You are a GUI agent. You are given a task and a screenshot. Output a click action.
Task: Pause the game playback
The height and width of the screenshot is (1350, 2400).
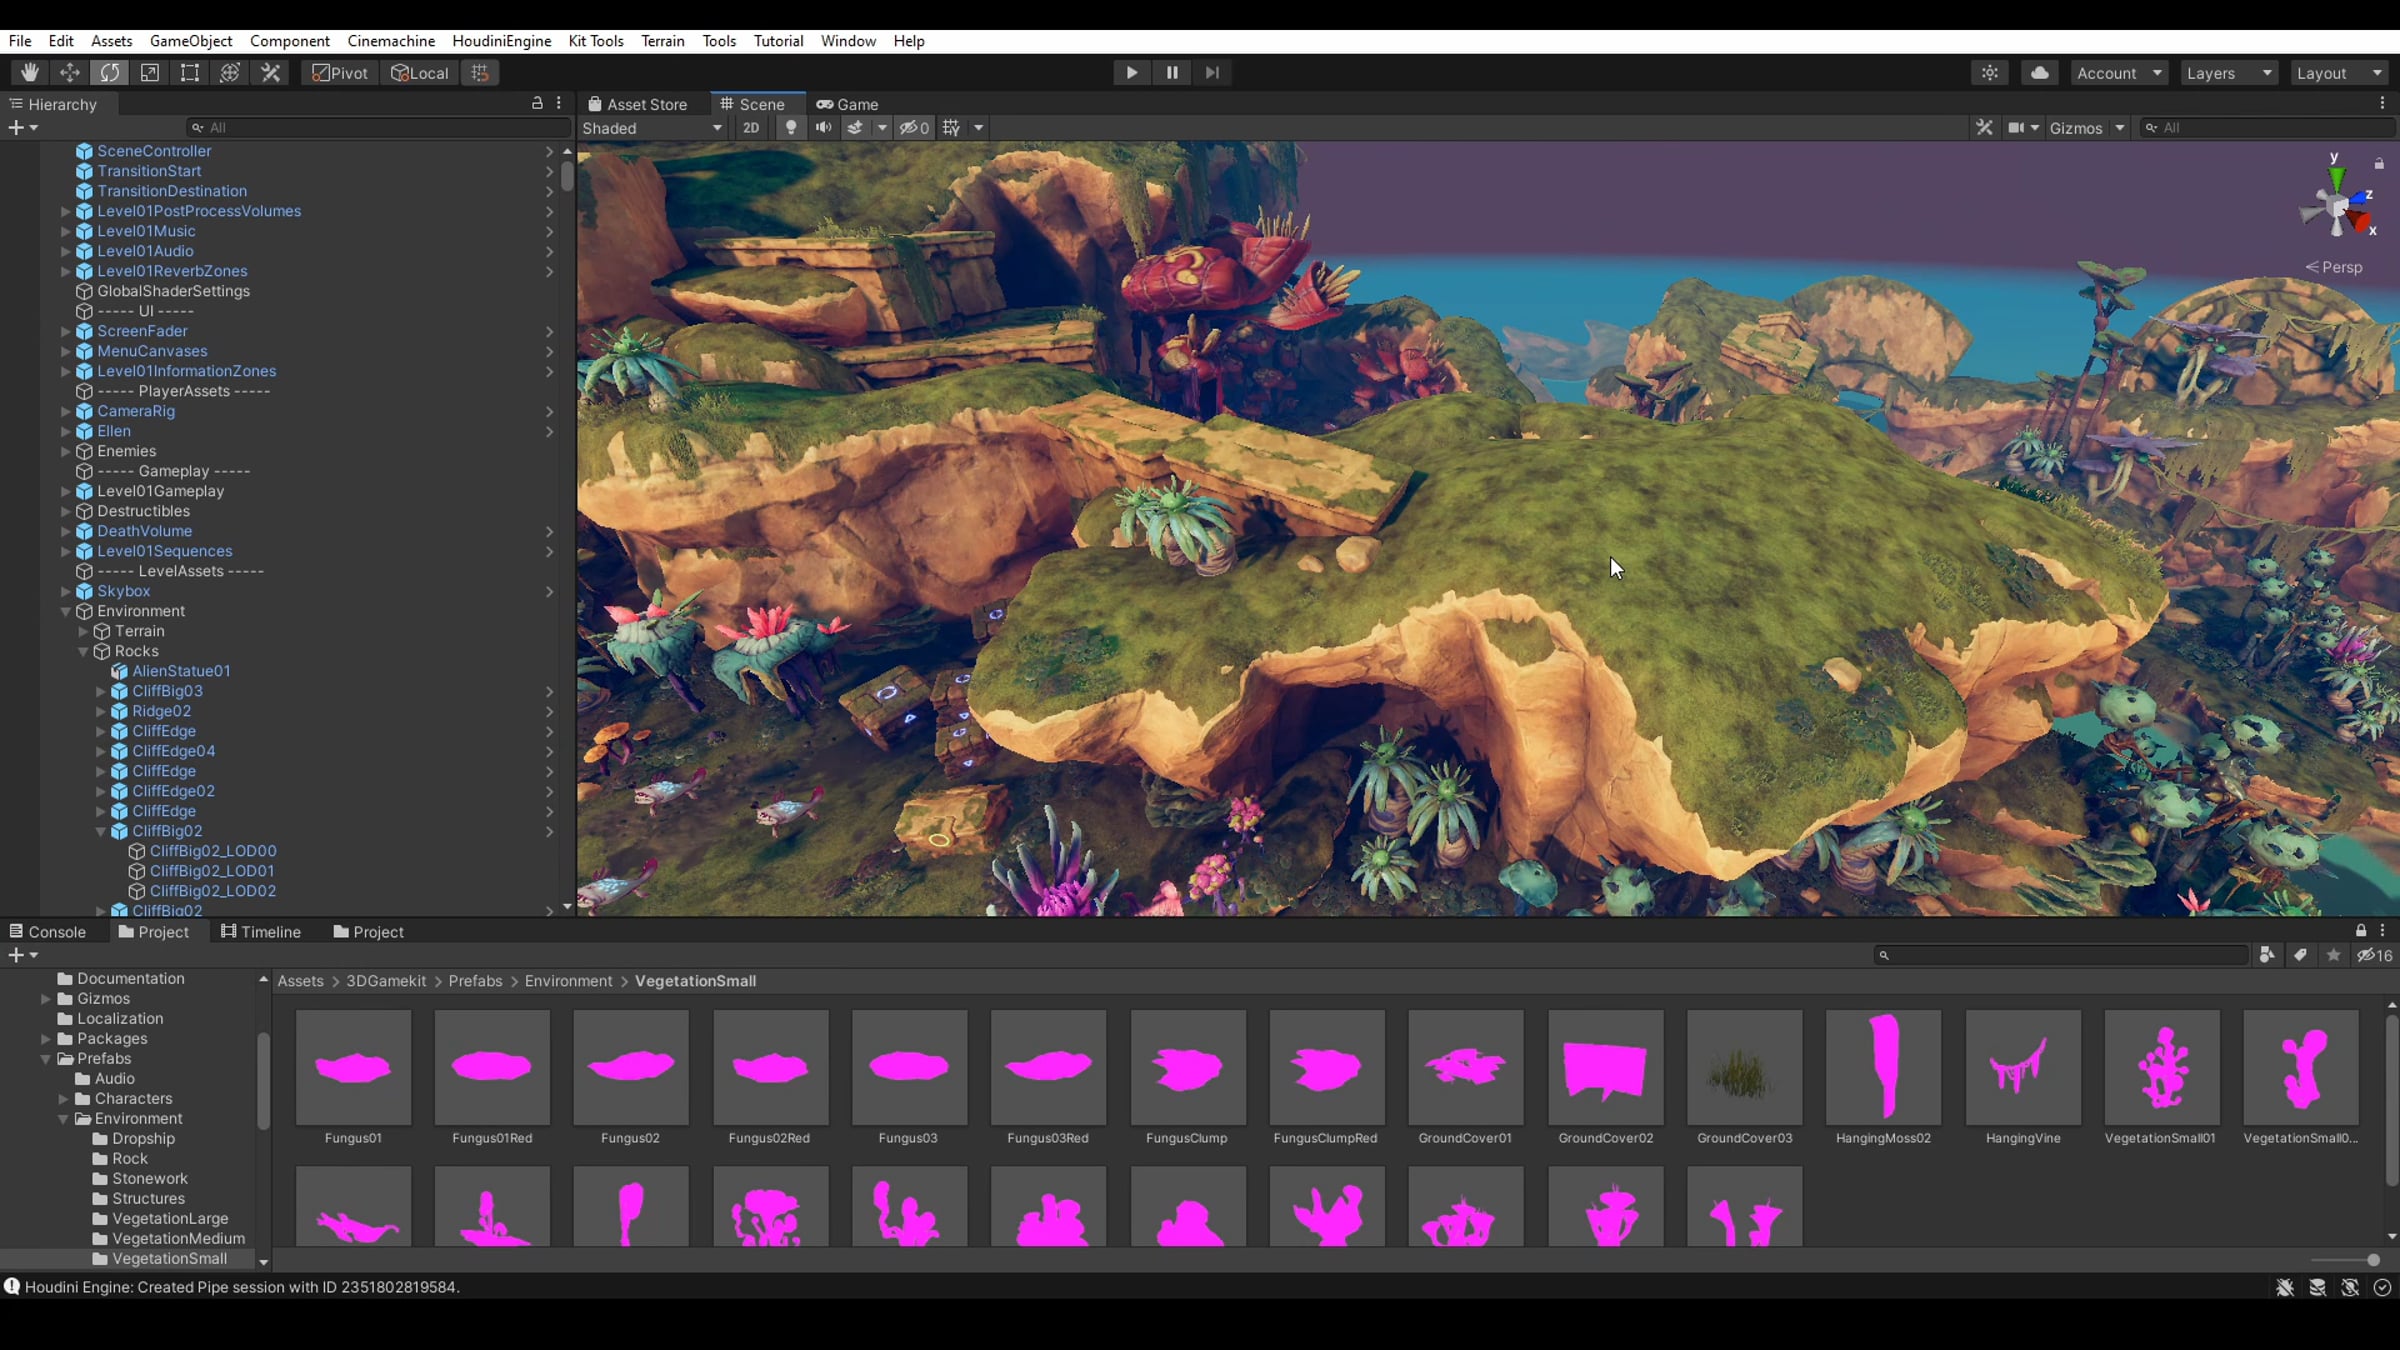pos(1172,73)
